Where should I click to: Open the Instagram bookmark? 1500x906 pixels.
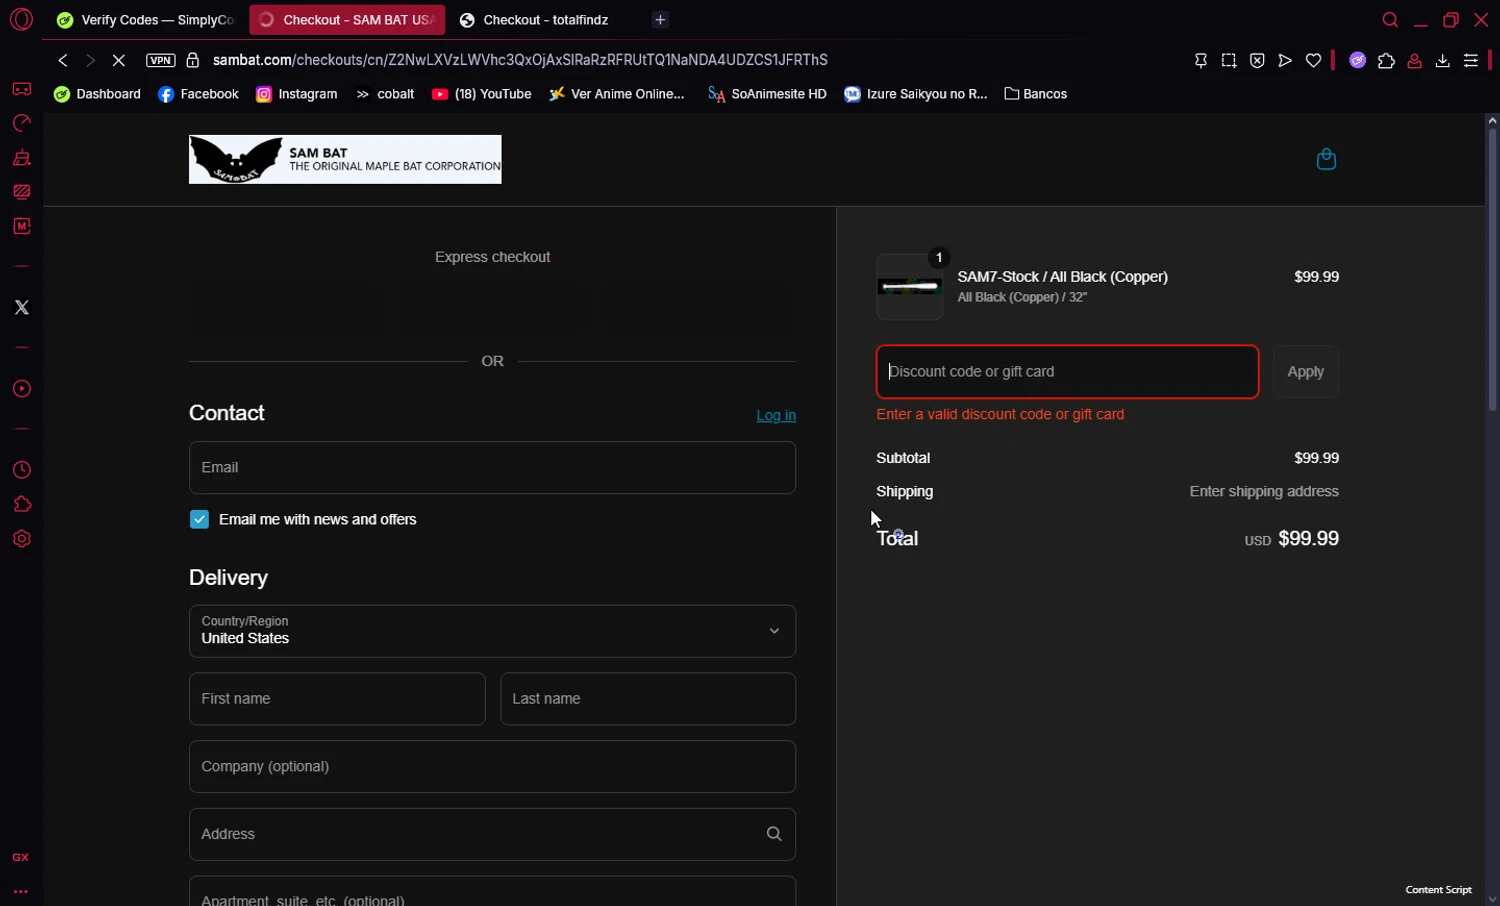[x=296, y=94]
